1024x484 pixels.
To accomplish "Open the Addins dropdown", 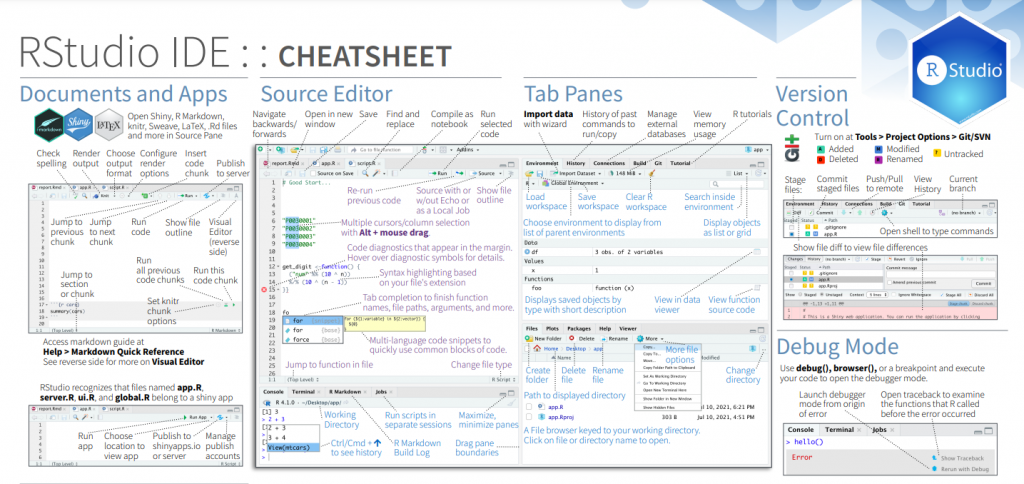I will click(x=468, y=150).
